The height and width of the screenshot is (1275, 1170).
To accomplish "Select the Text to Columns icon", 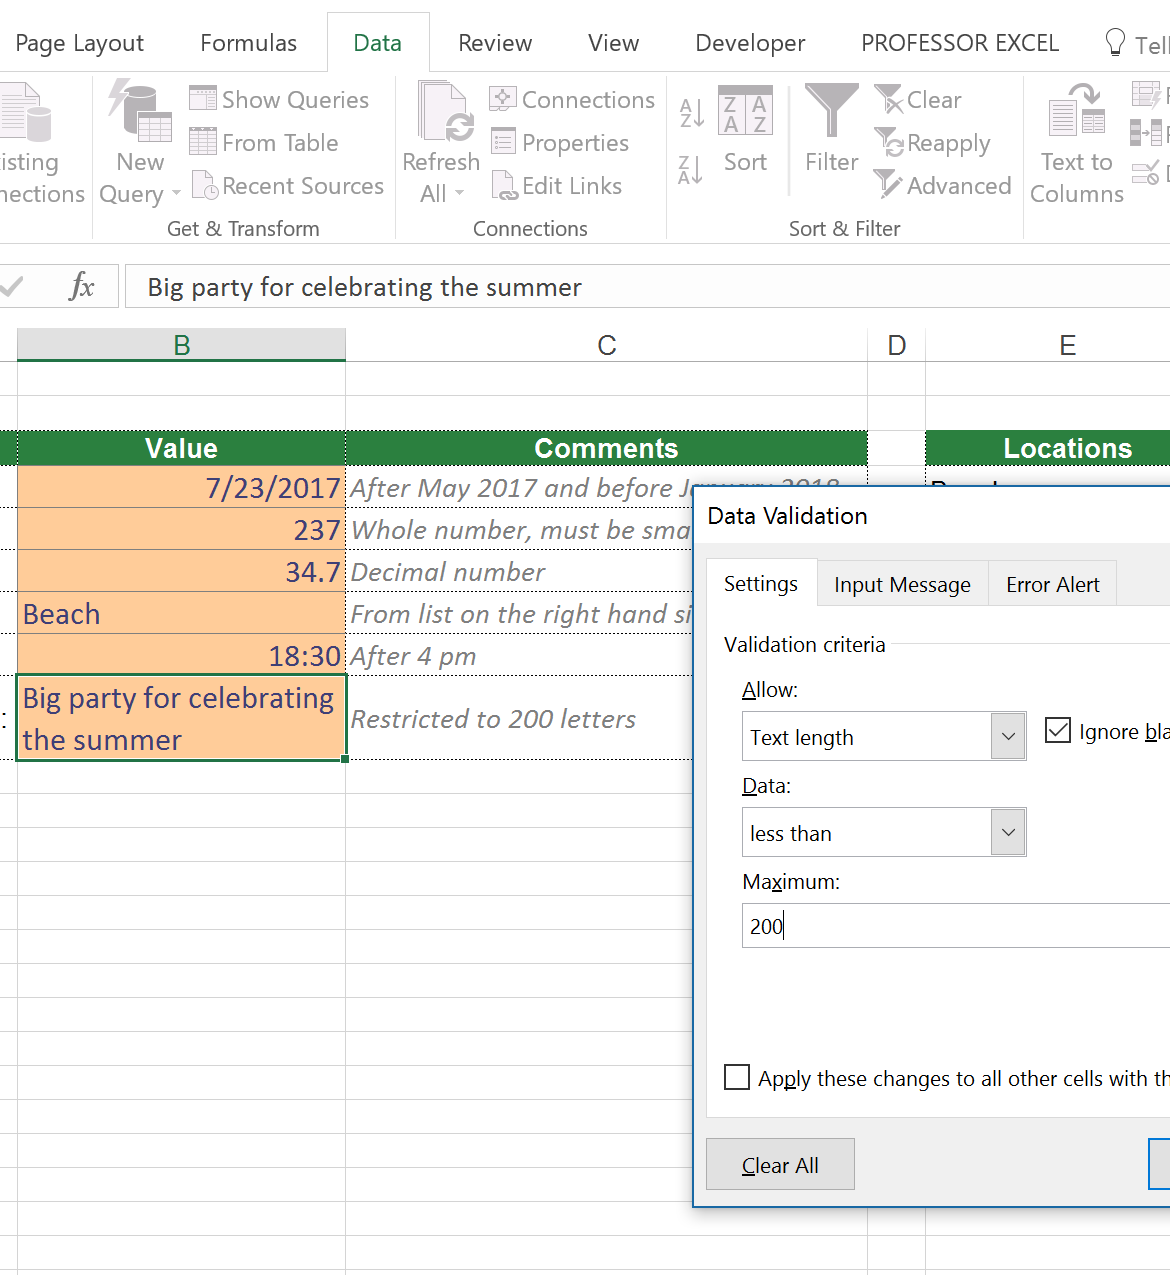I will tap(1075, 142).
